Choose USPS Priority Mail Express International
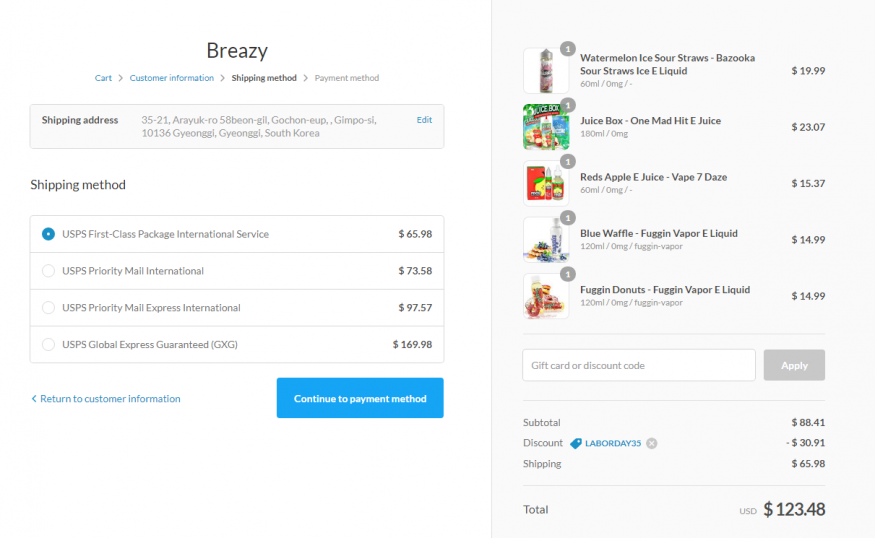875x538 pixels. [48, 308]
